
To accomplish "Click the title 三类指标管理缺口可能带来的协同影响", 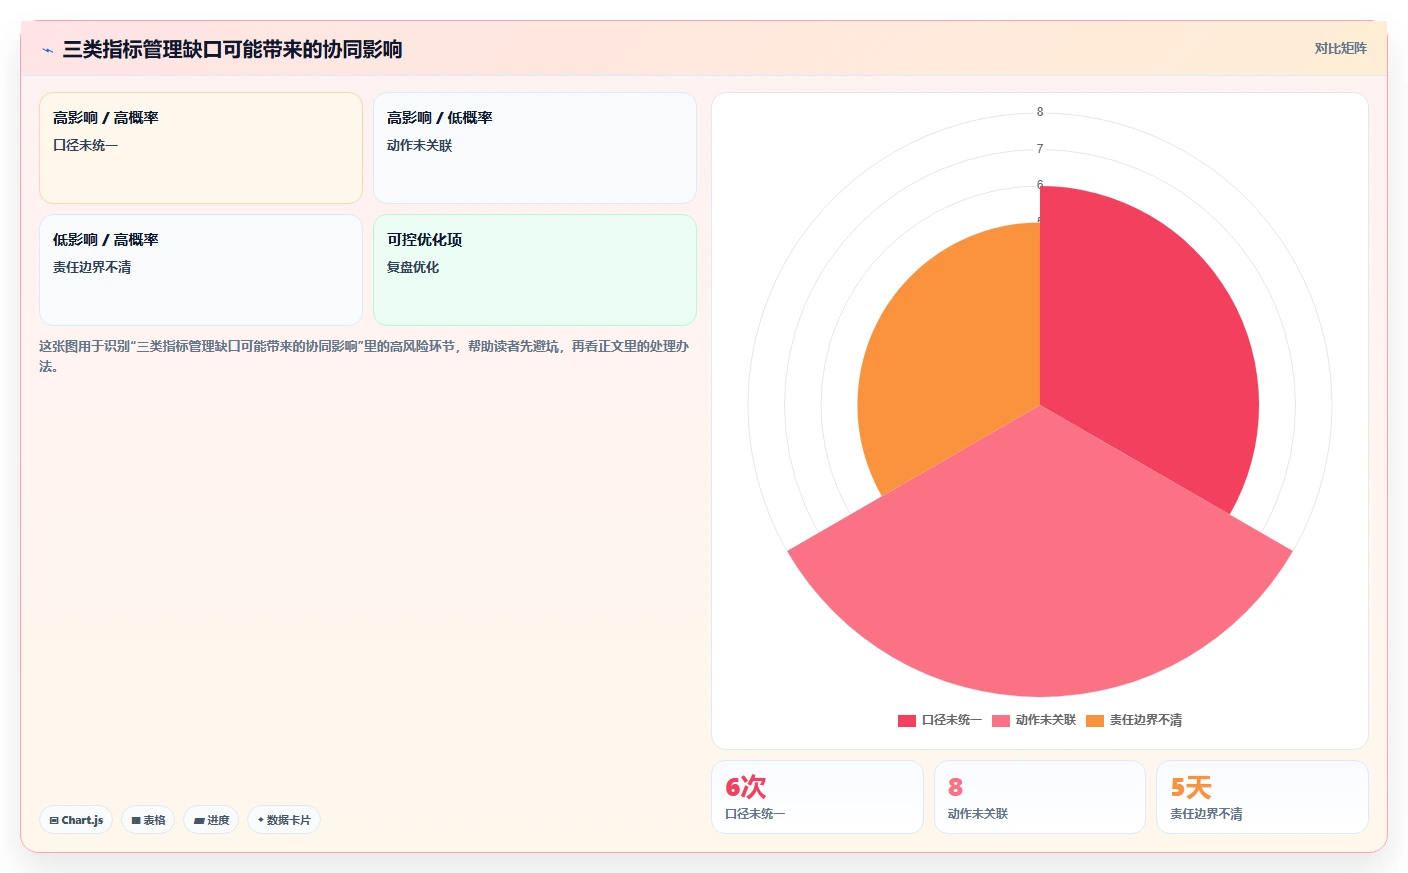I will tap(232, 49).
